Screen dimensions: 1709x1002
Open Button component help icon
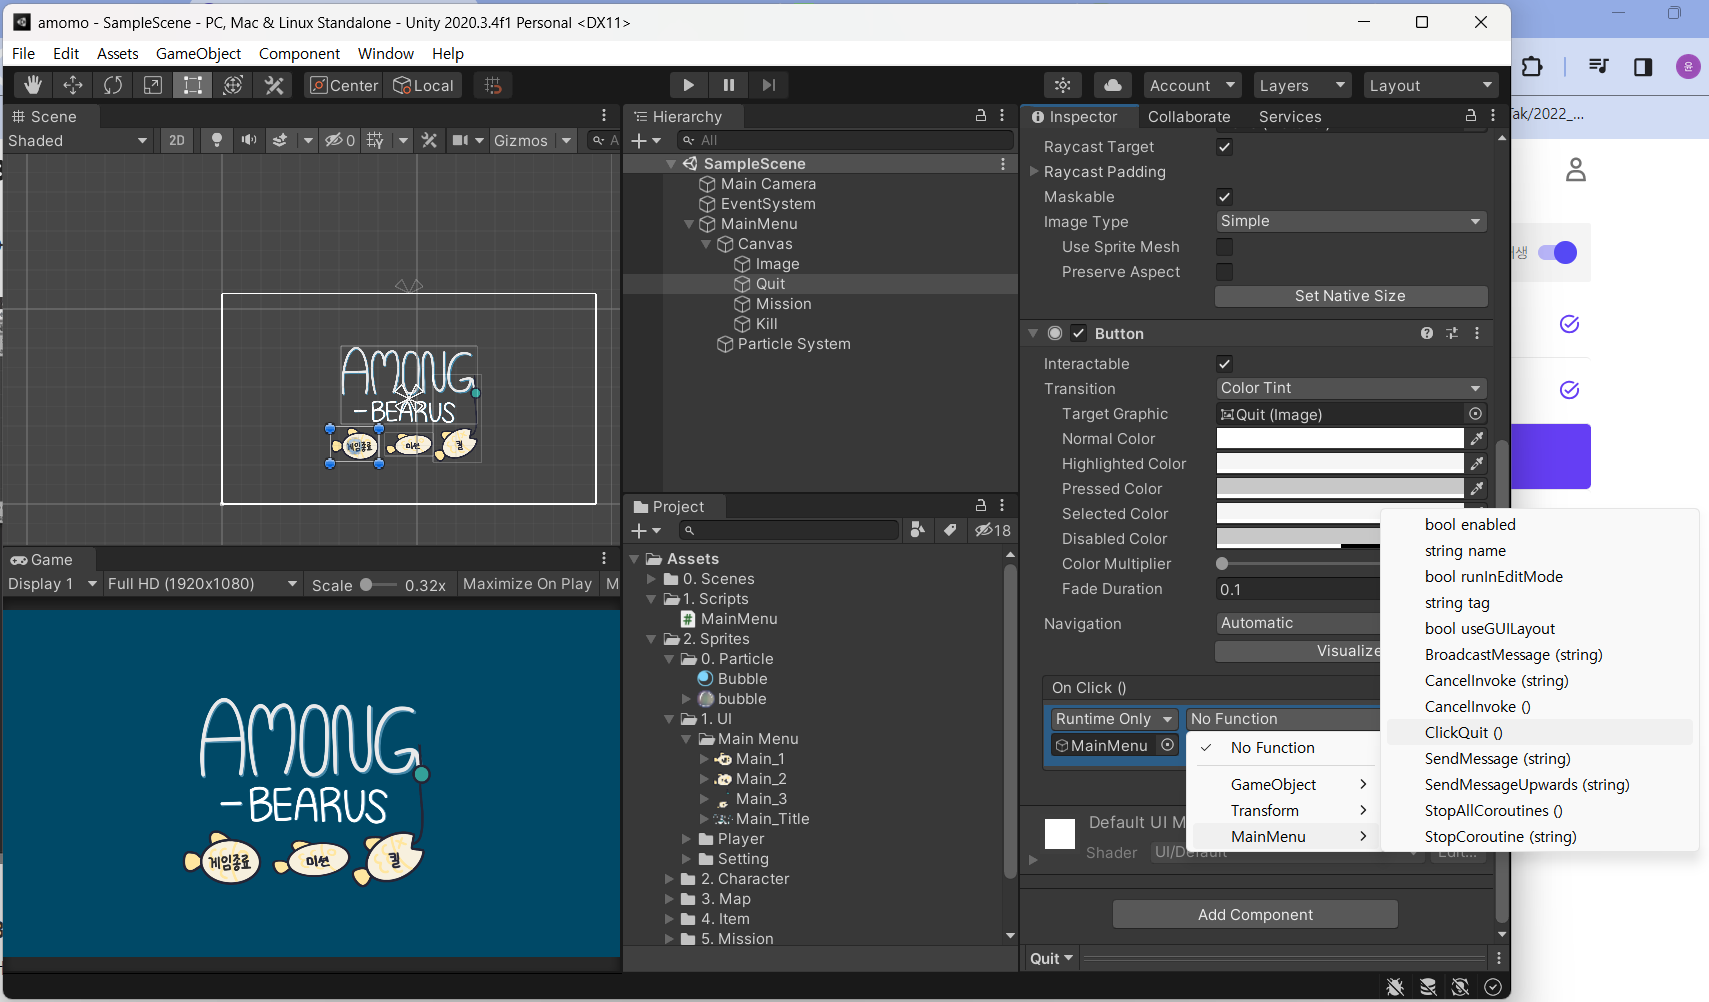(1427, 333)
